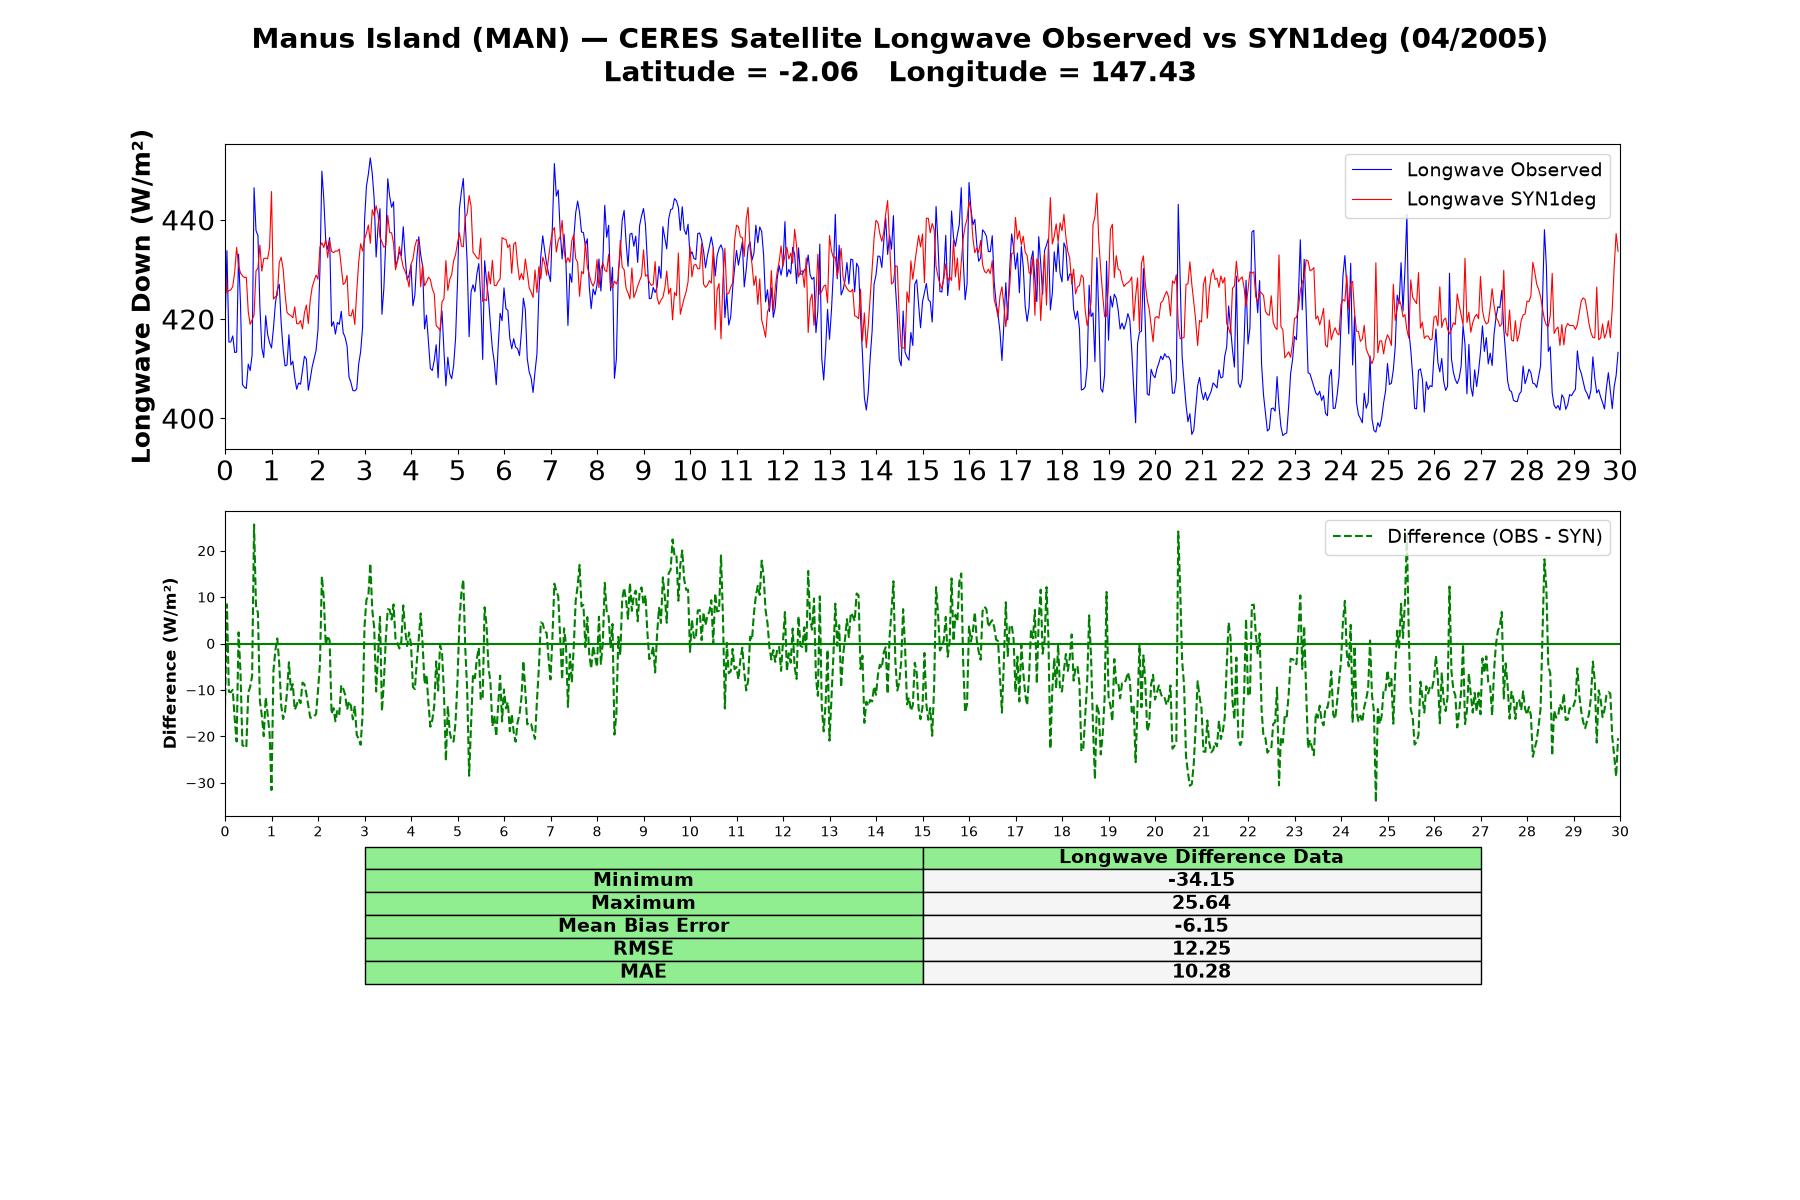The width and height of the screenshot is (1800, 1200).
Task: Click the red line sample in legend
Action: tap(1371, 199)
